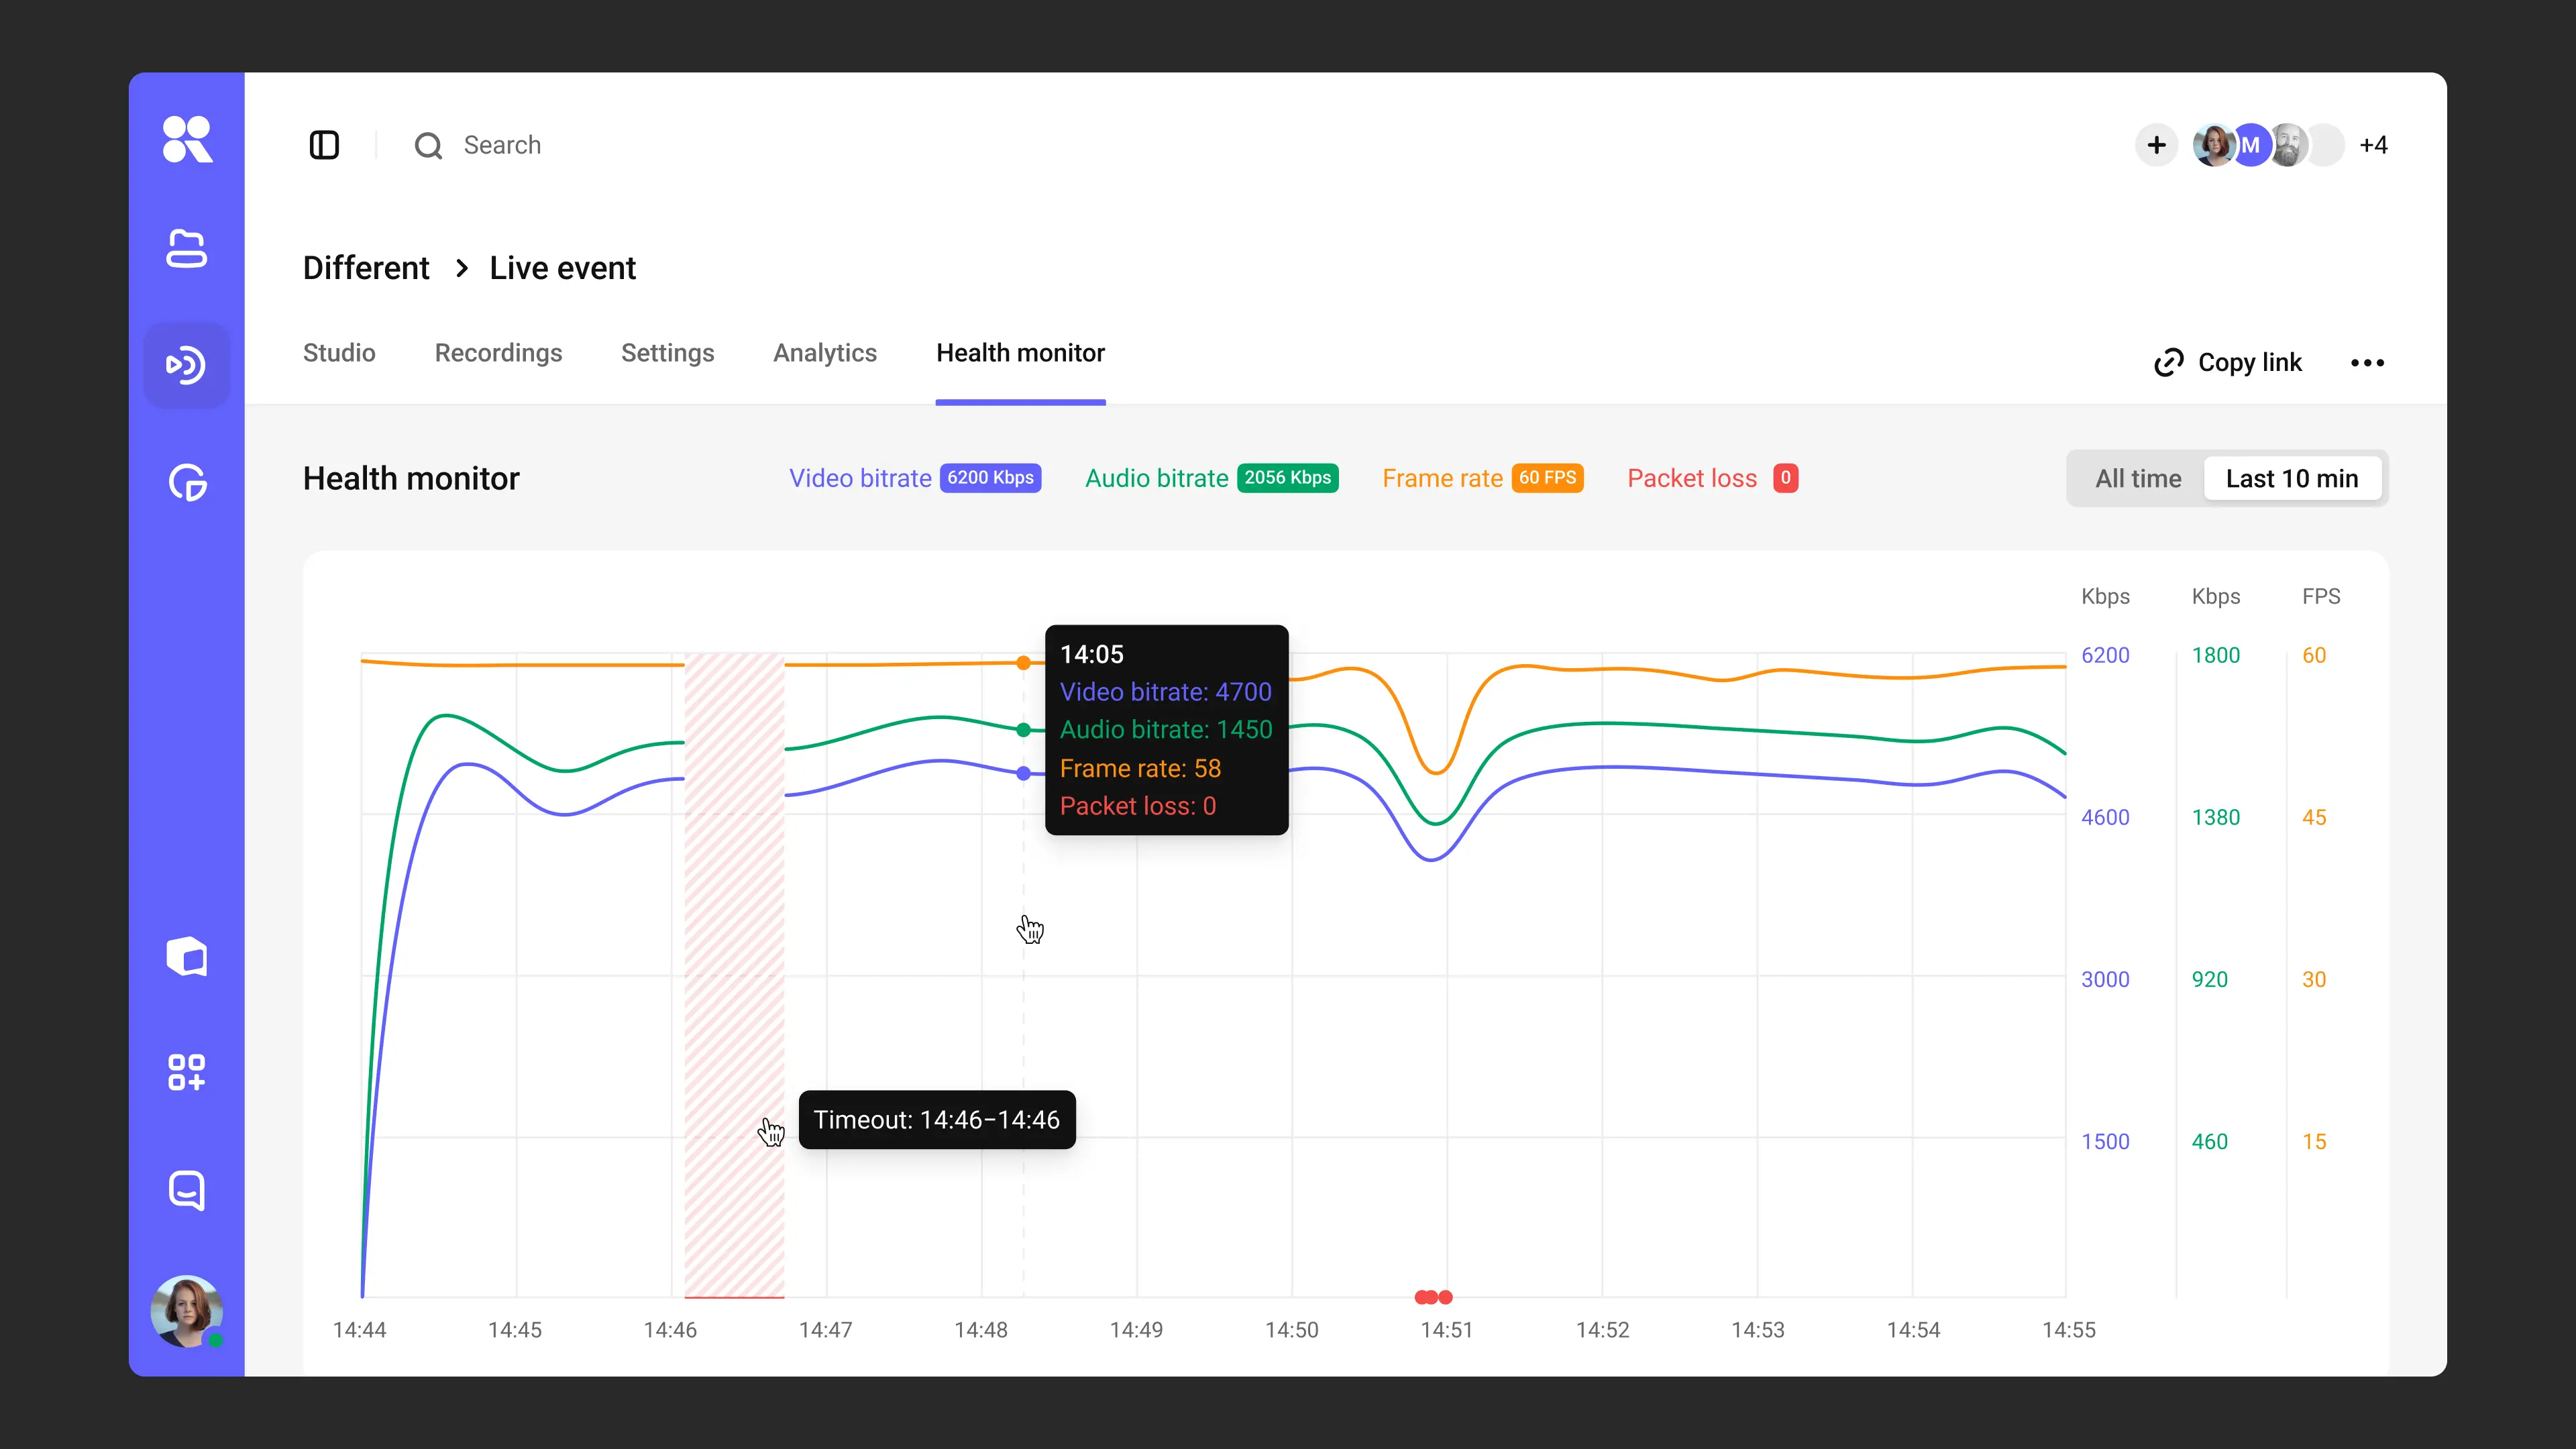Click the 60 FPS badge
This screenshot has height=1449, width=2576.
tap(1547, 478)
